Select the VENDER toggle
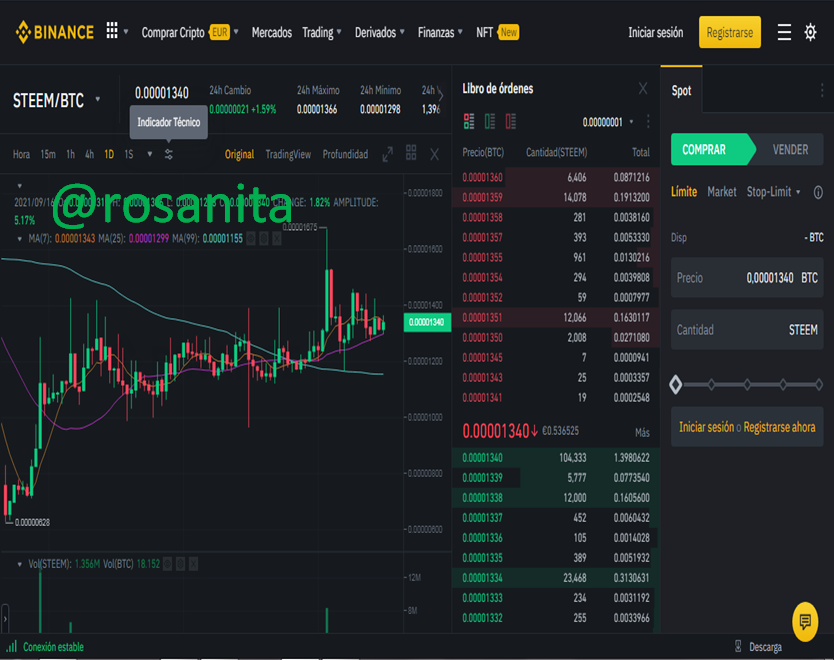The width and height of the screenshot is (834, 660). click(790, 150)
